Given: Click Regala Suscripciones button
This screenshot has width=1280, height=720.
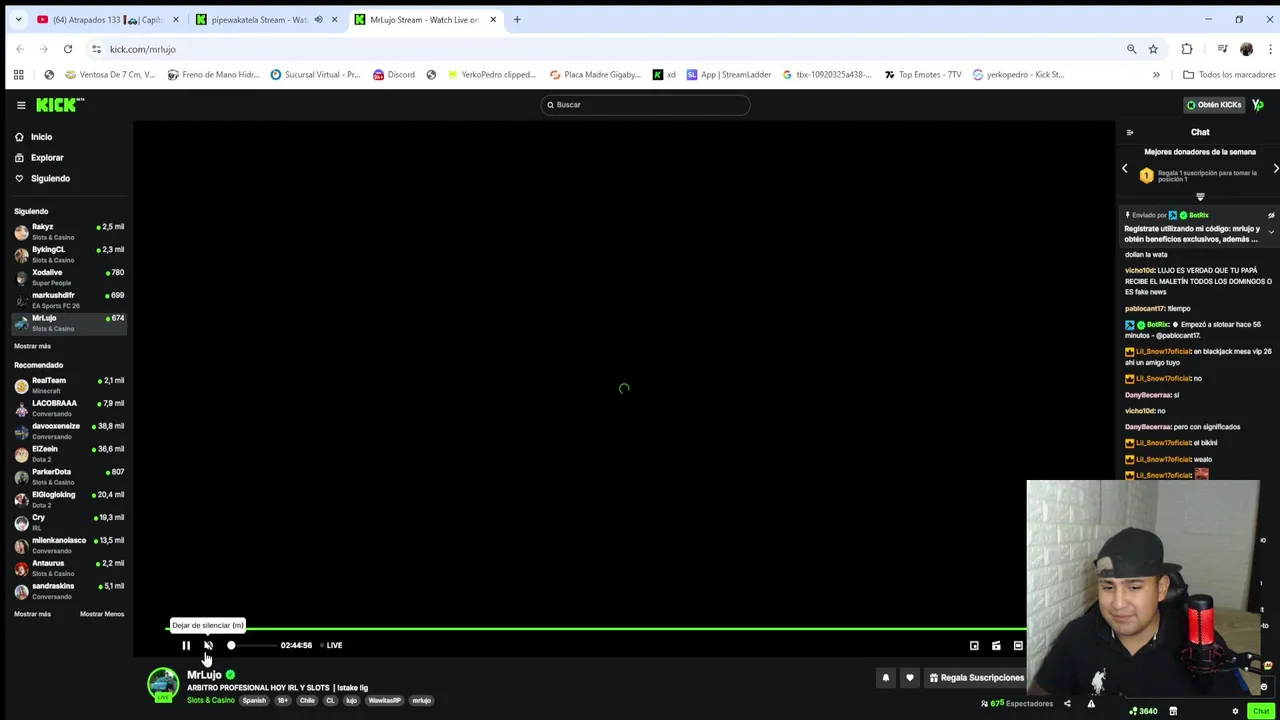Looking at the screenshot, I should [976, 678].
